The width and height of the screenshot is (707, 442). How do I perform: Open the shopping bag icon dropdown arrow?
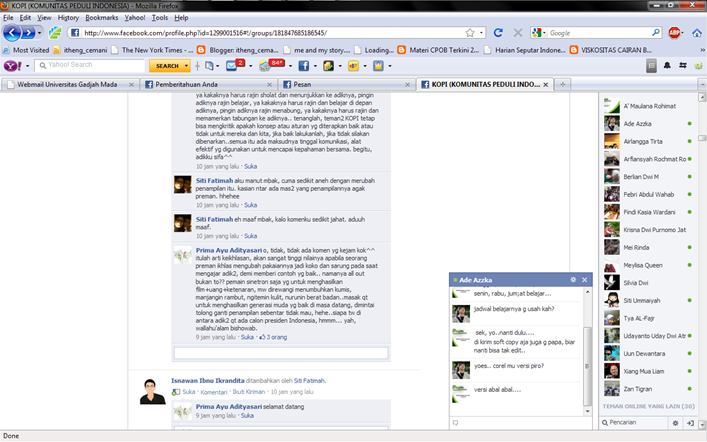[x=390, y=66]
